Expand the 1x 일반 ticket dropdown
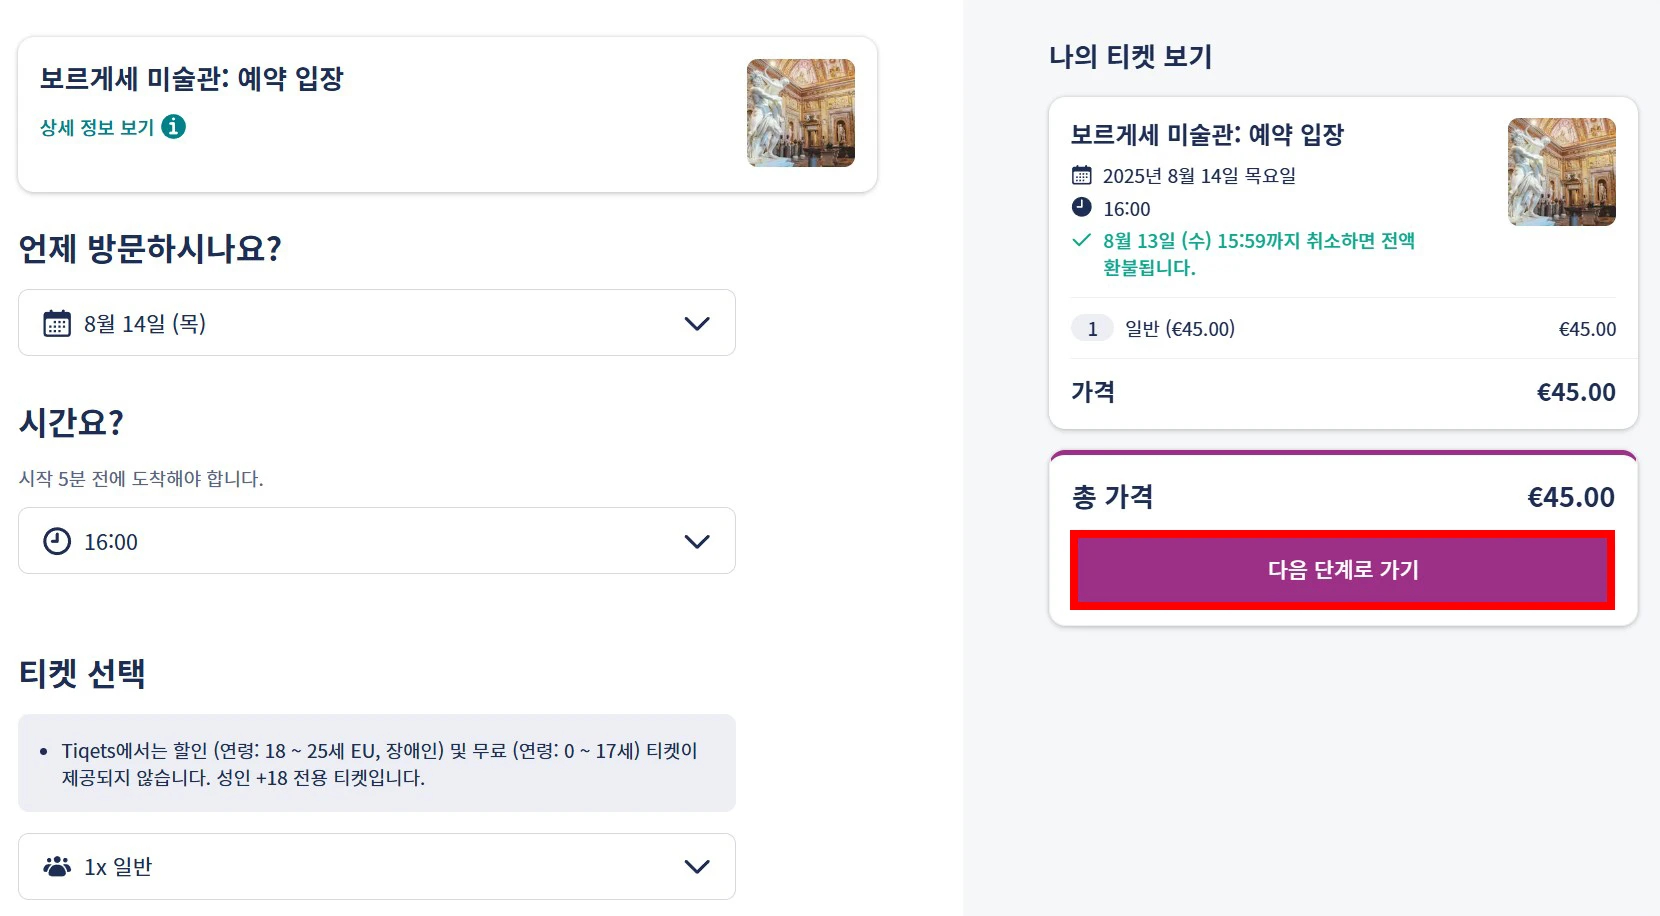This screenshot has height=916, width=1660. [376, 867]
